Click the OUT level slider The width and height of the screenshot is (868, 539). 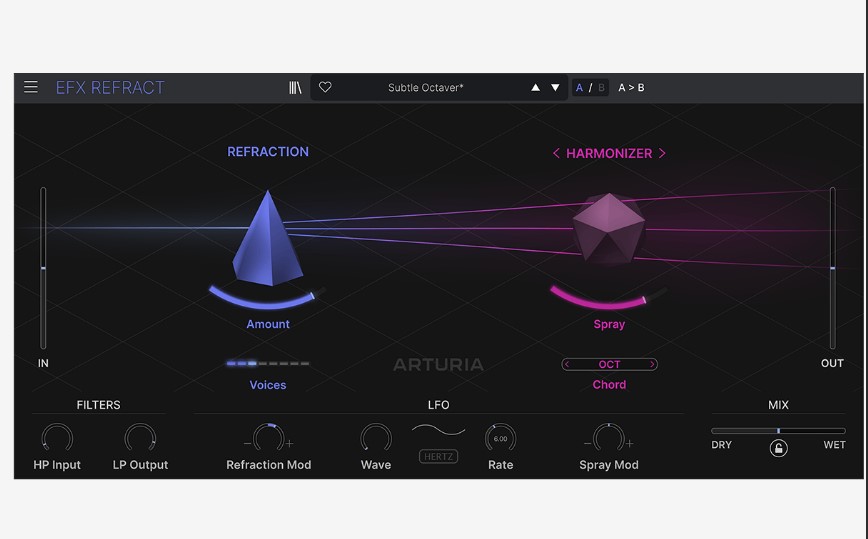[832, 268]
